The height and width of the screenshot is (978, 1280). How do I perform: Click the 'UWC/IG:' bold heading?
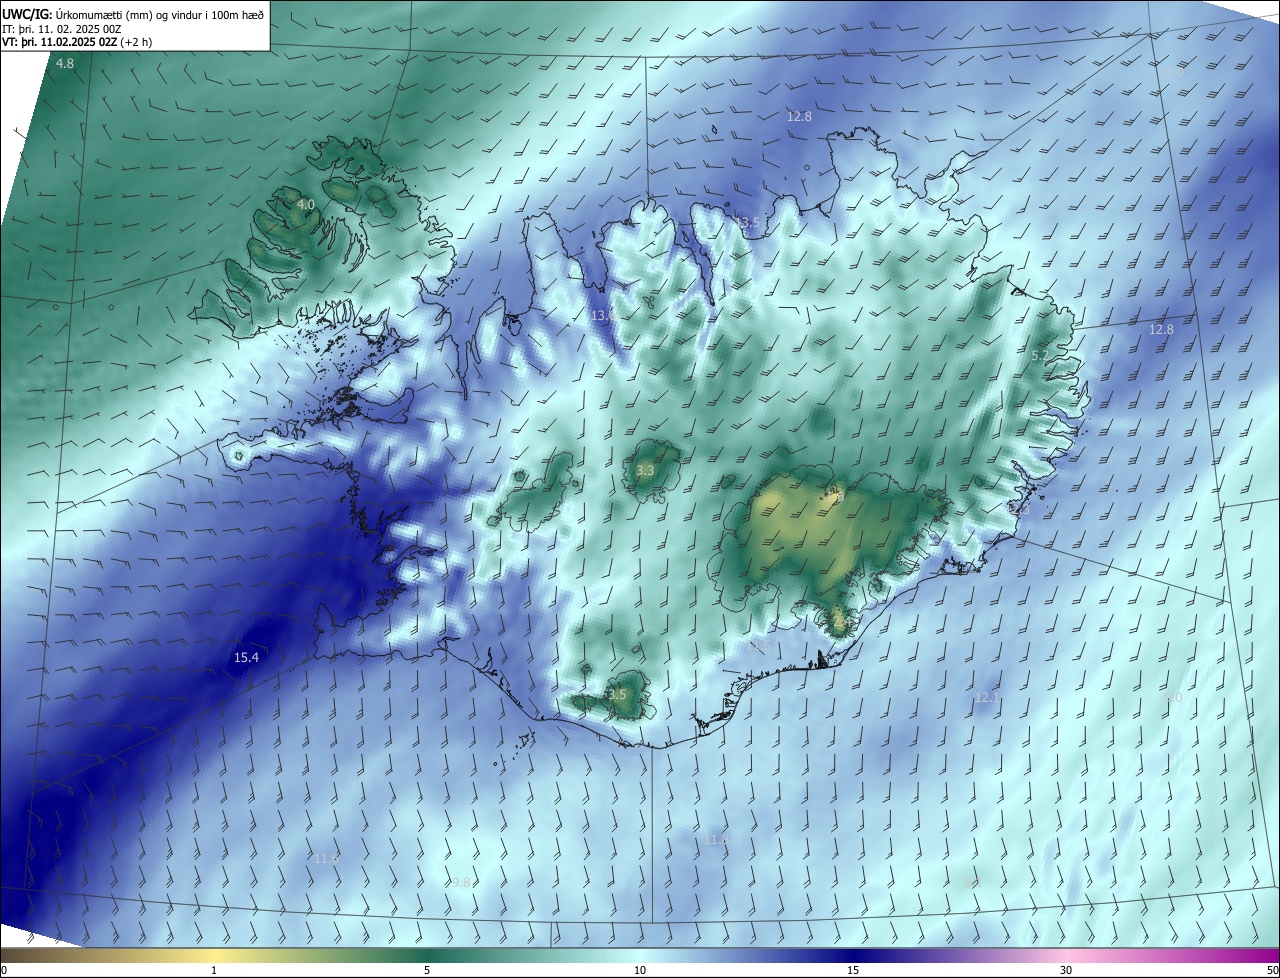point(28,13)
